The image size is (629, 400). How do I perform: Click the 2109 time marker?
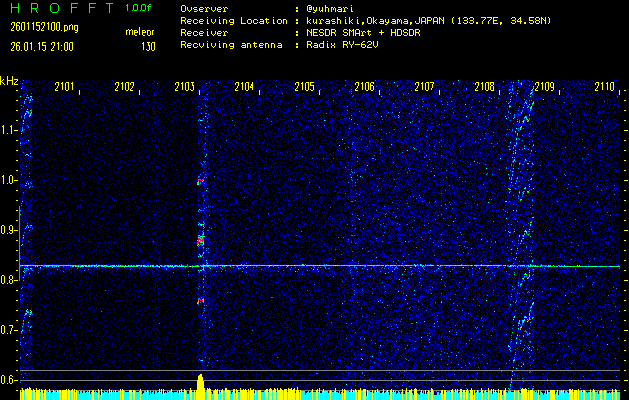(x=544, y=86)
